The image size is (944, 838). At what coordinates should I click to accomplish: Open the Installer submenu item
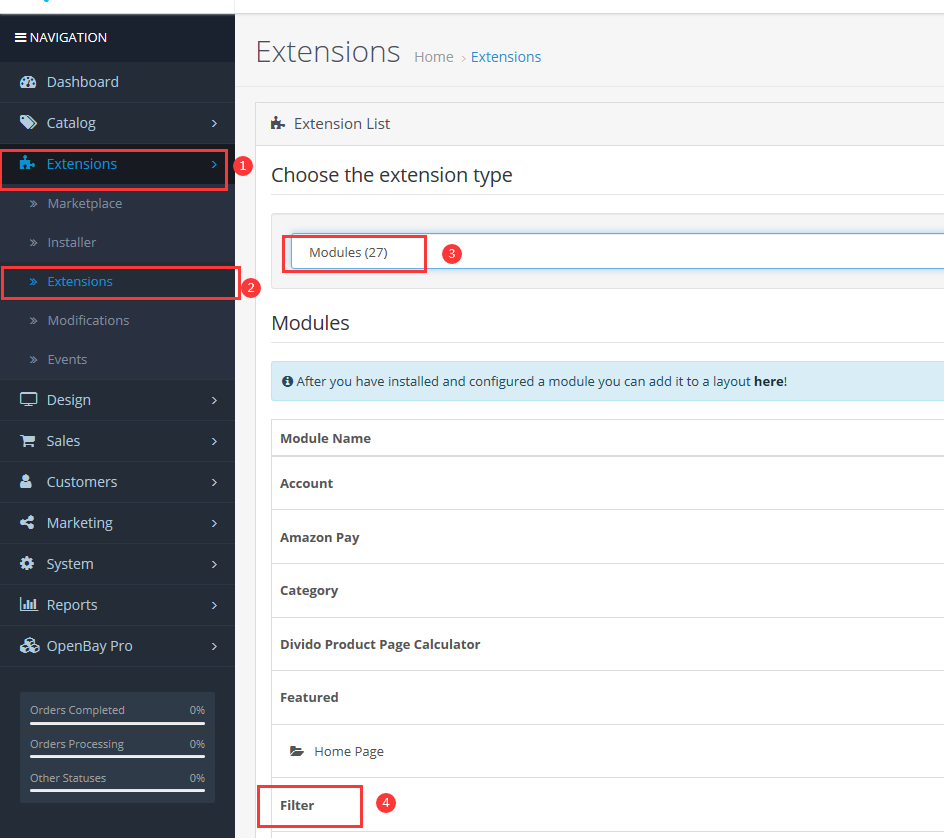117,243
